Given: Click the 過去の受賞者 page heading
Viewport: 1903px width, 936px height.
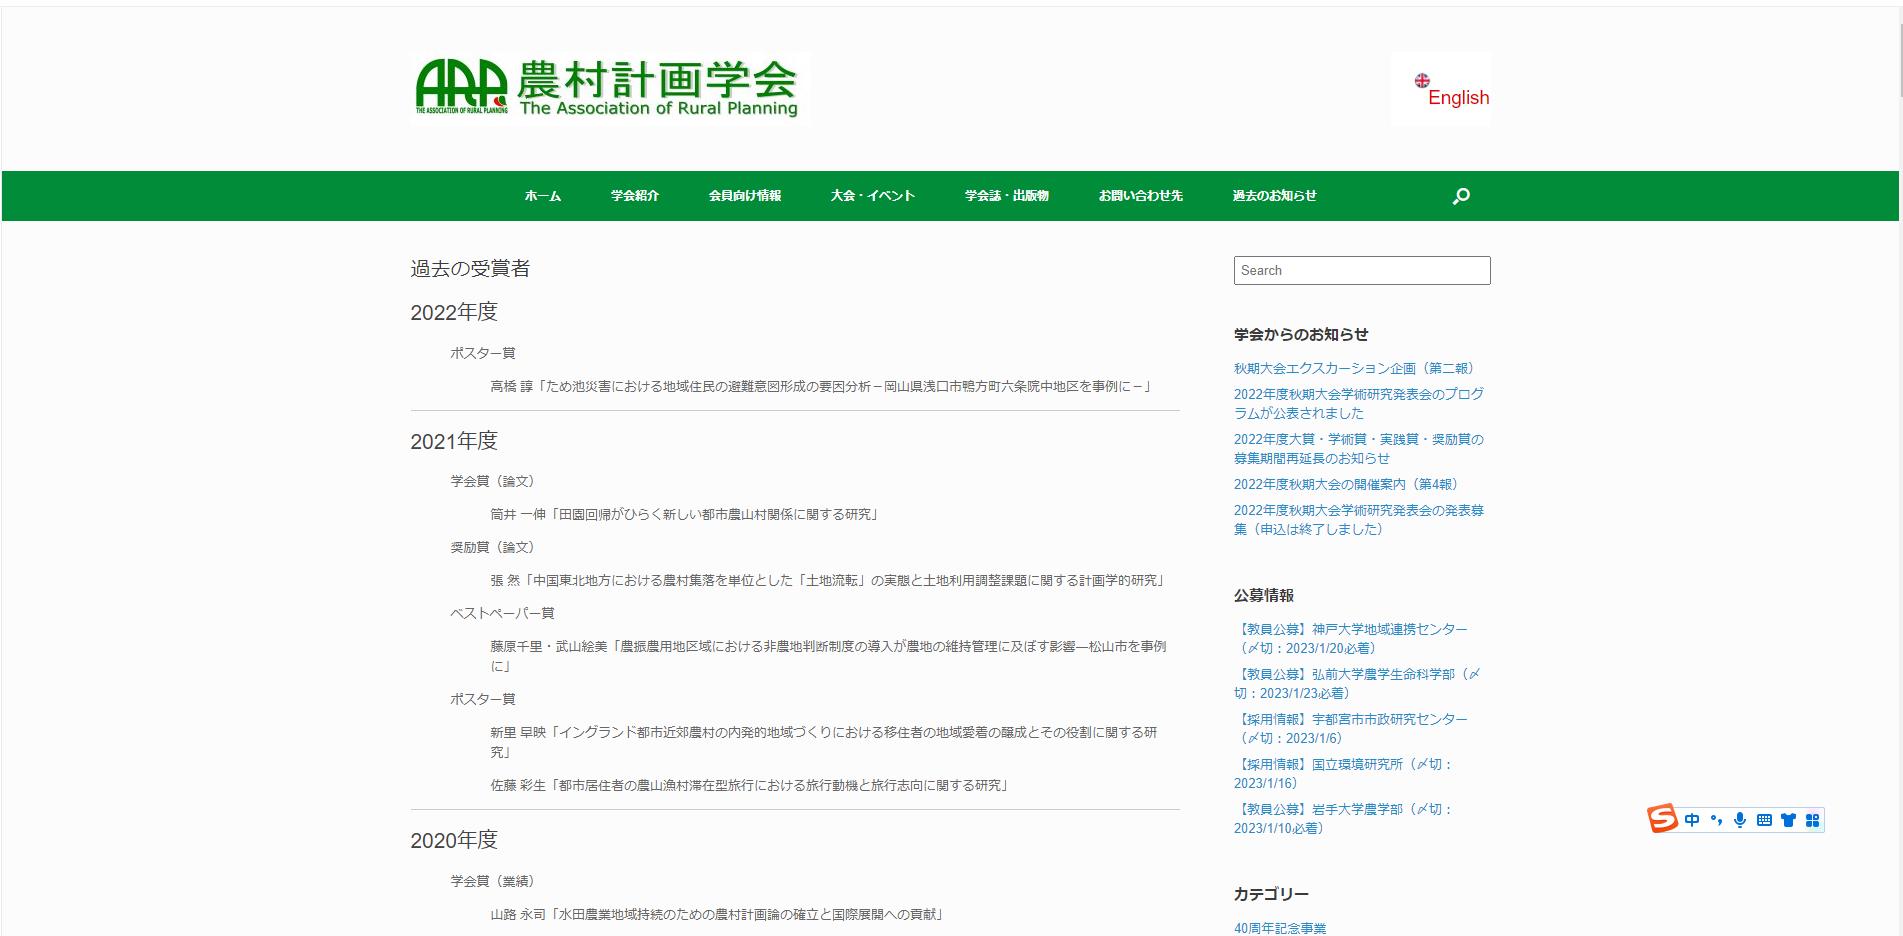Looking at the screenshot, I should 470,268.
